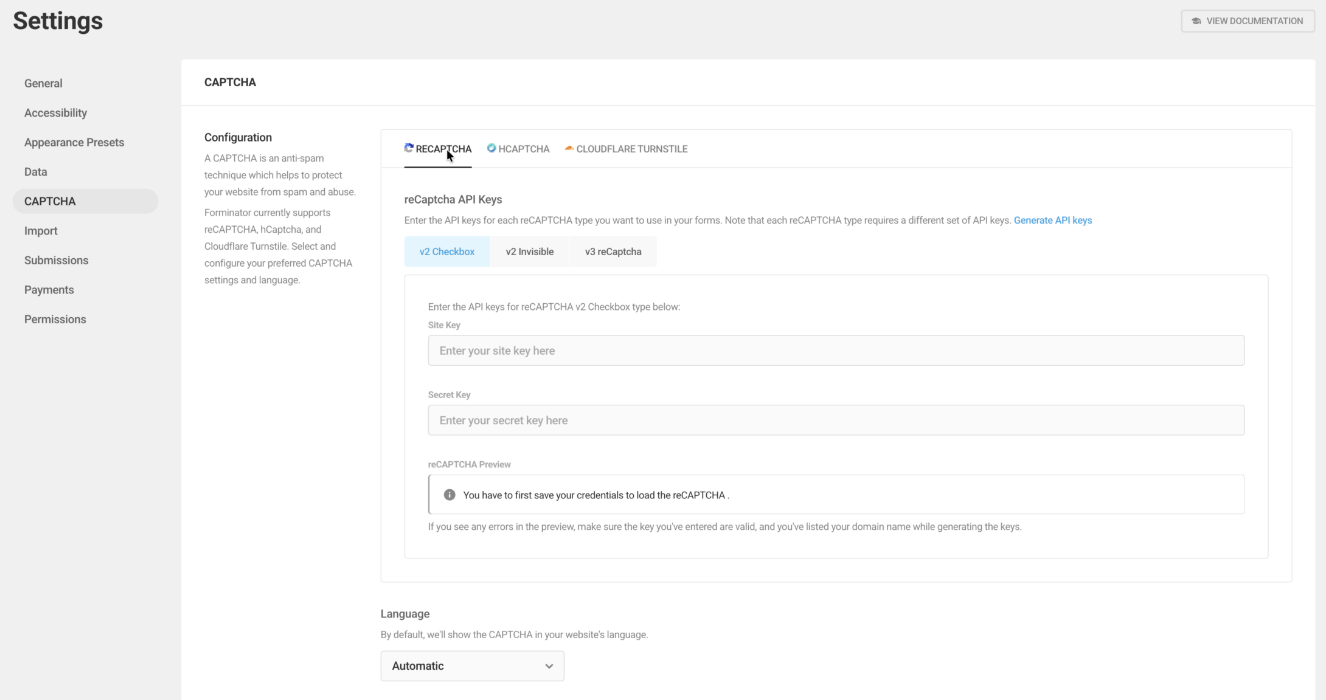Open the Language dropdown set to Automatic
1326x700 pixels.
pyautogui.click(x=472, y=666)
